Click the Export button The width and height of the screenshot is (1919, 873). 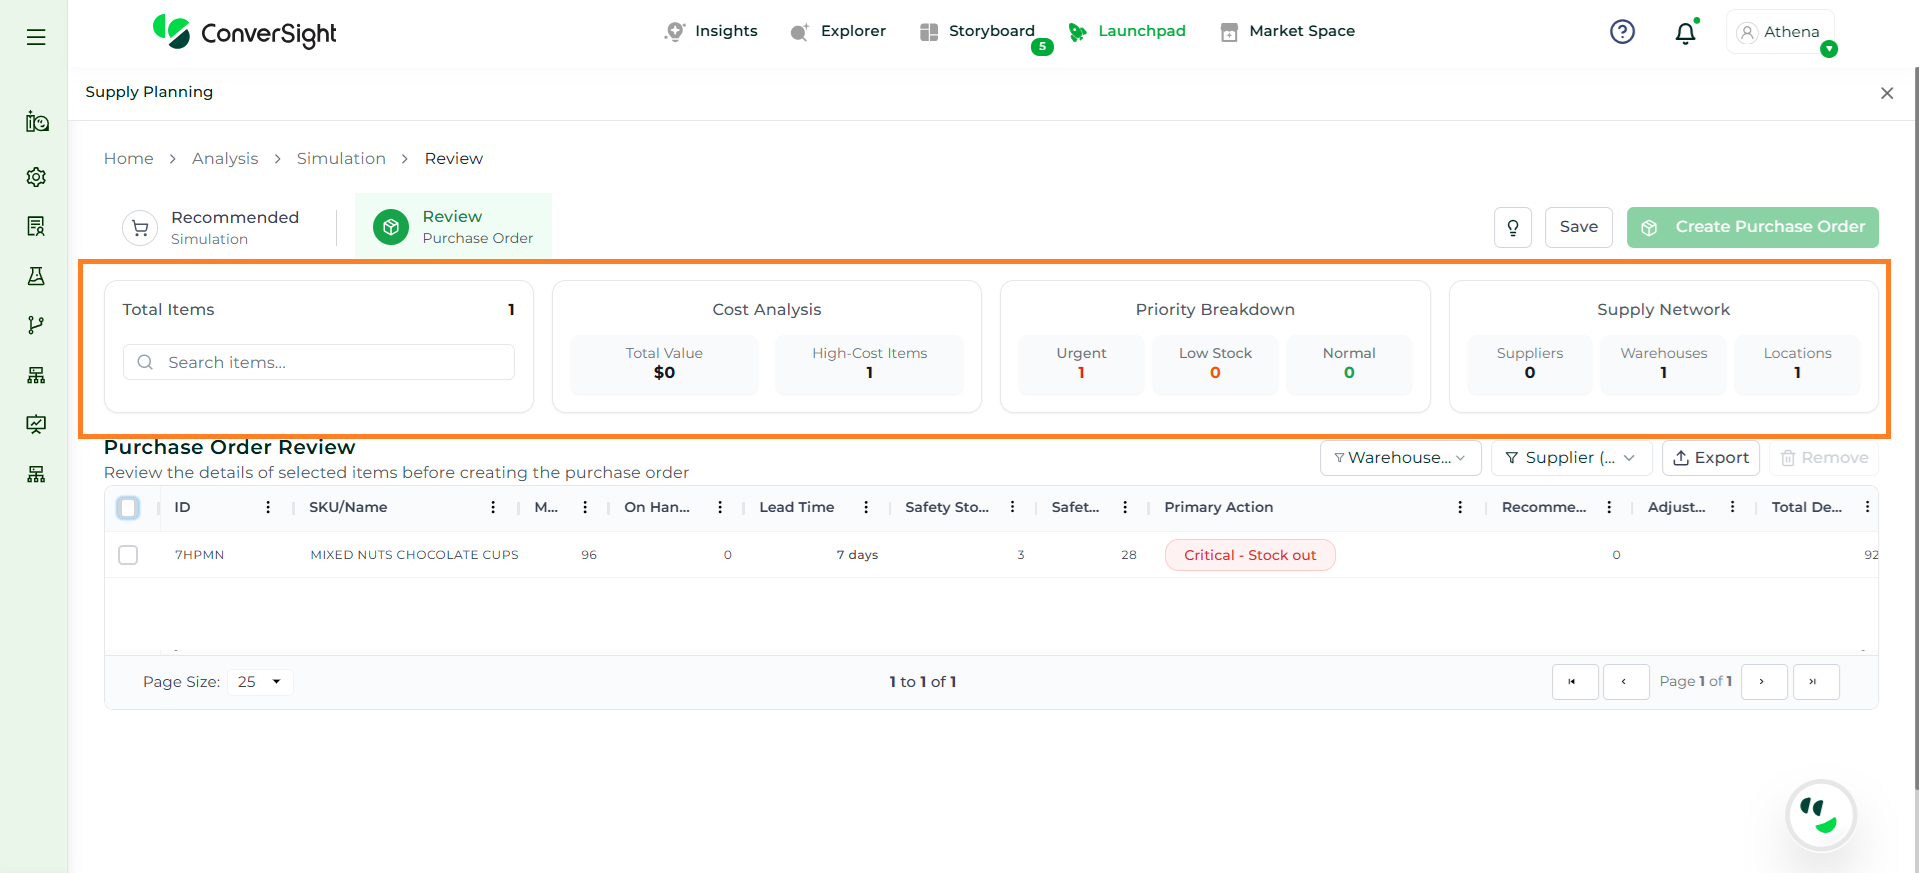(x=1710, y=458)
